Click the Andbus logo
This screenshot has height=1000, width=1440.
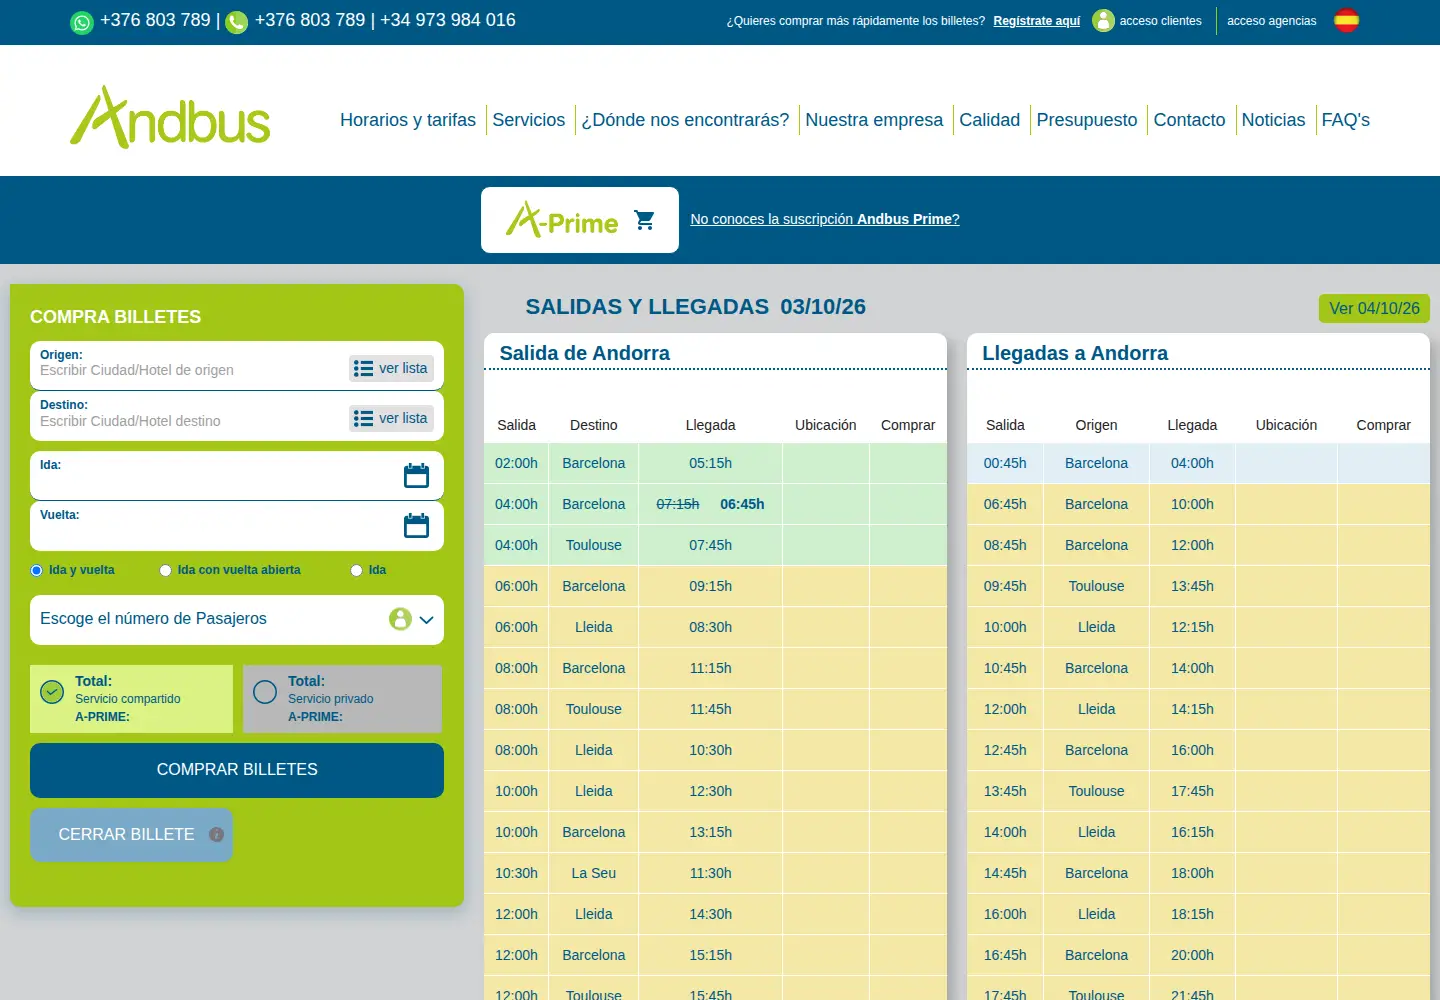coord(170,118)
